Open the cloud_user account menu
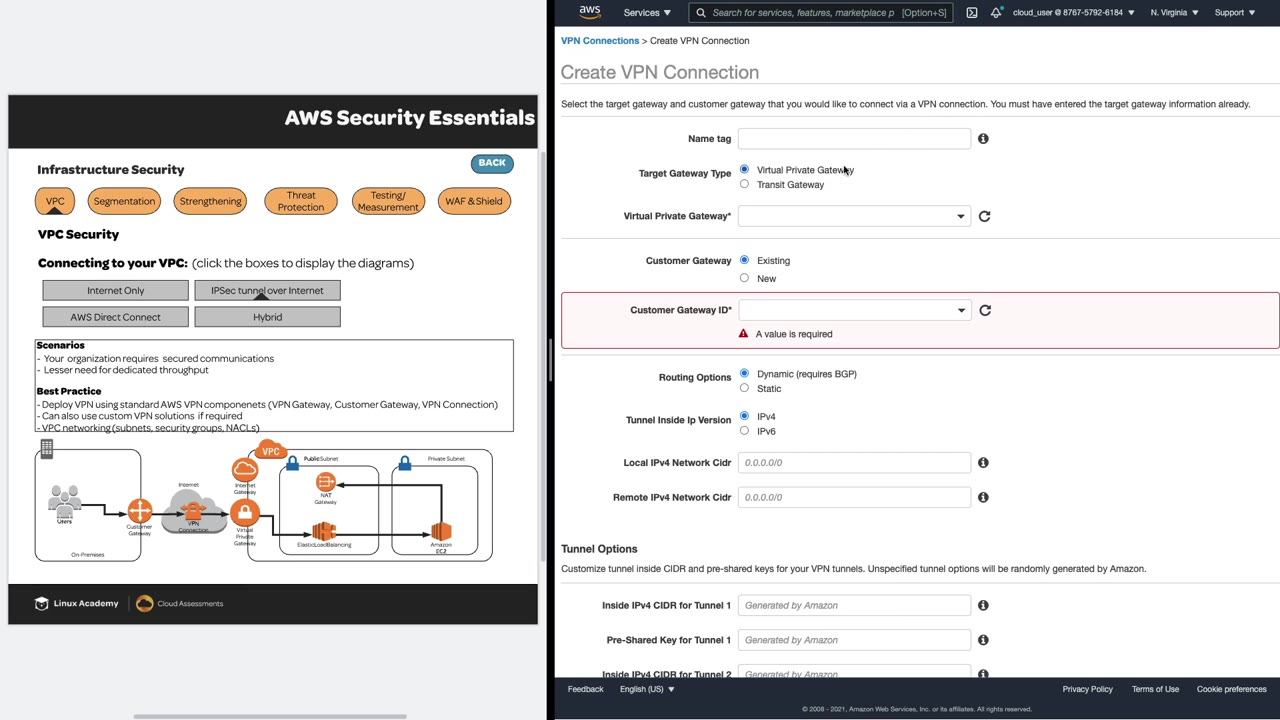The width and height of the screenshot is (1280, 720). point(1073,13)
